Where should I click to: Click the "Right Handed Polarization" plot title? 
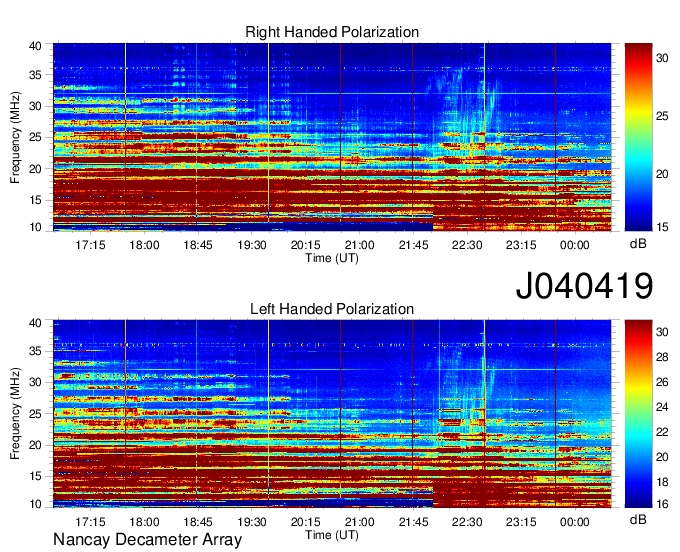(332, 32)
